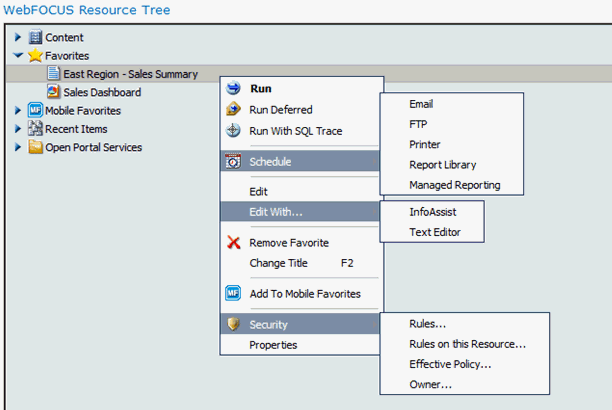
Task: Click the Recent Items icon
Action: point(35,128)
